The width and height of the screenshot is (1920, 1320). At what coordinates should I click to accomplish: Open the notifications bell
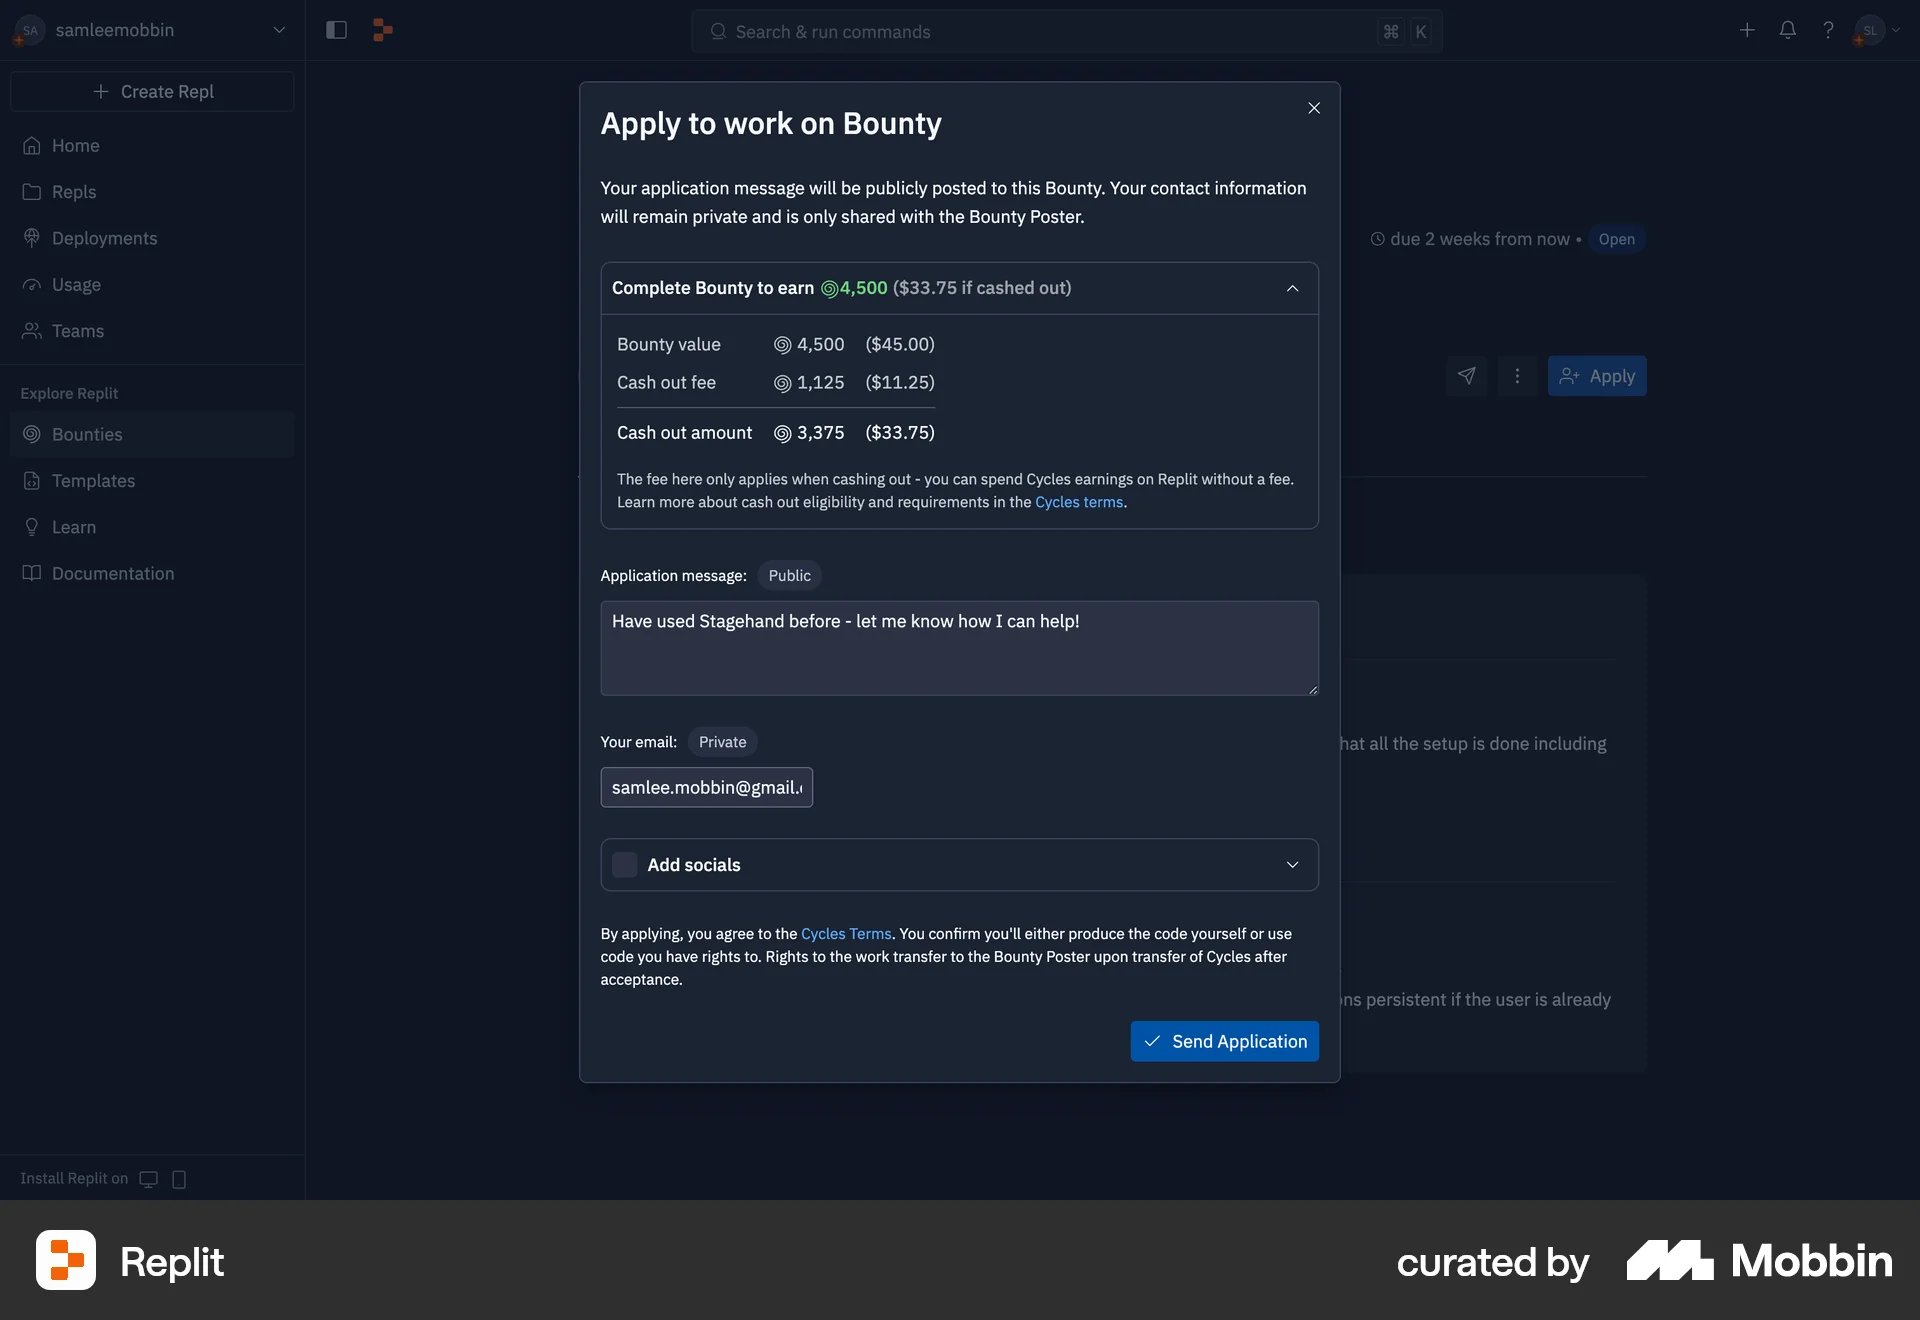tap(1787, 30)
